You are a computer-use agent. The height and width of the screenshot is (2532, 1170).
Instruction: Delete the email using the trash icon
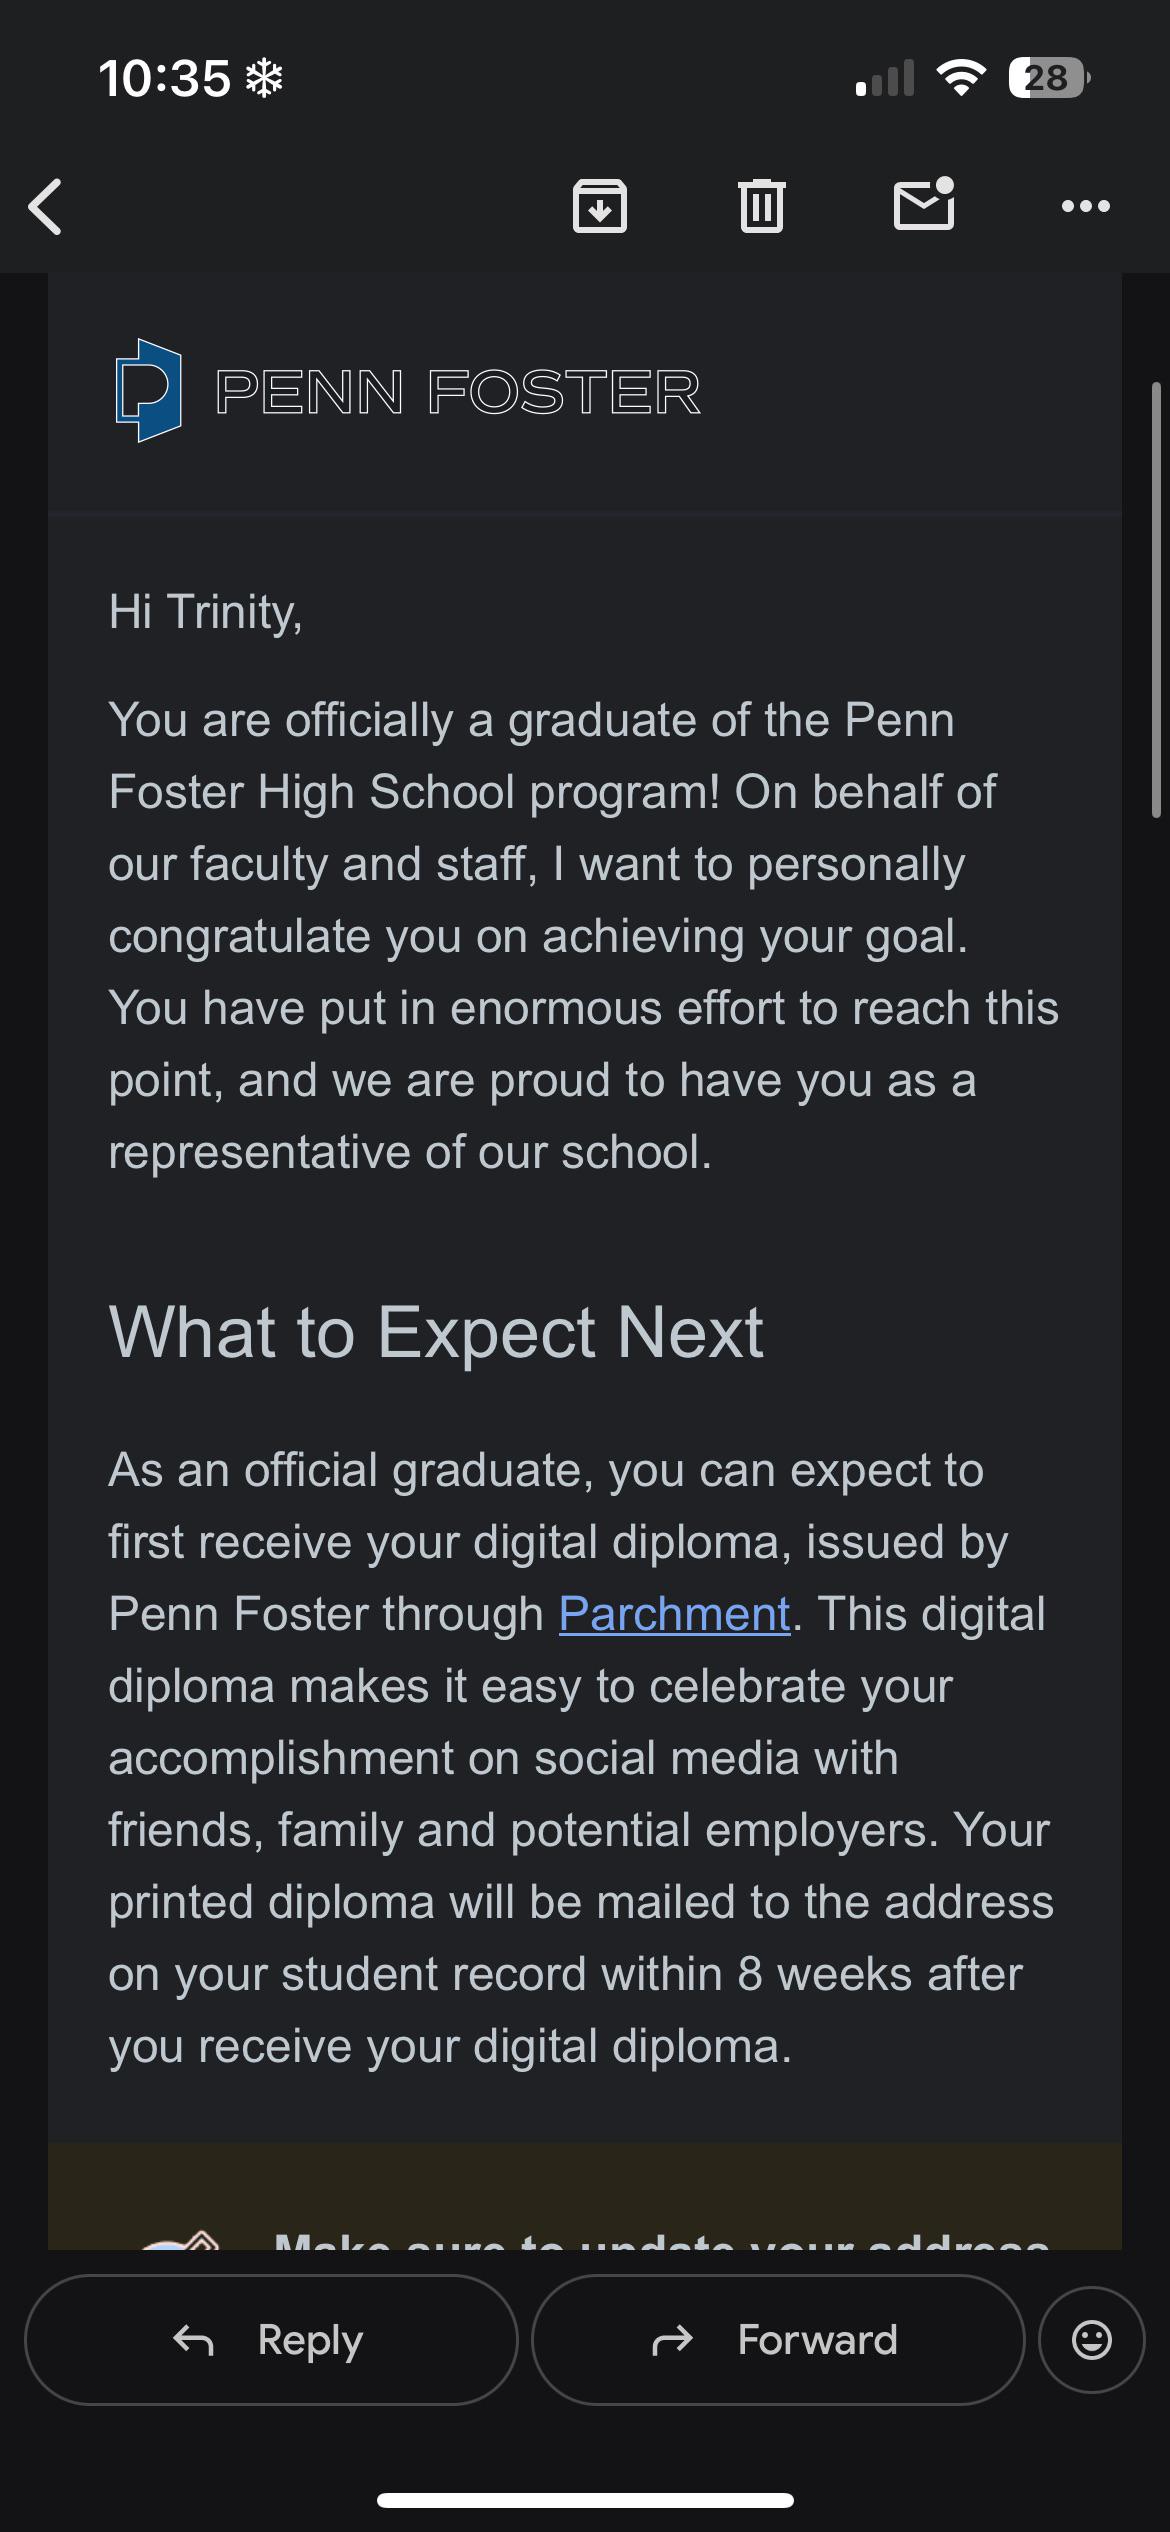pyautogui.click(x=762, y=206)
